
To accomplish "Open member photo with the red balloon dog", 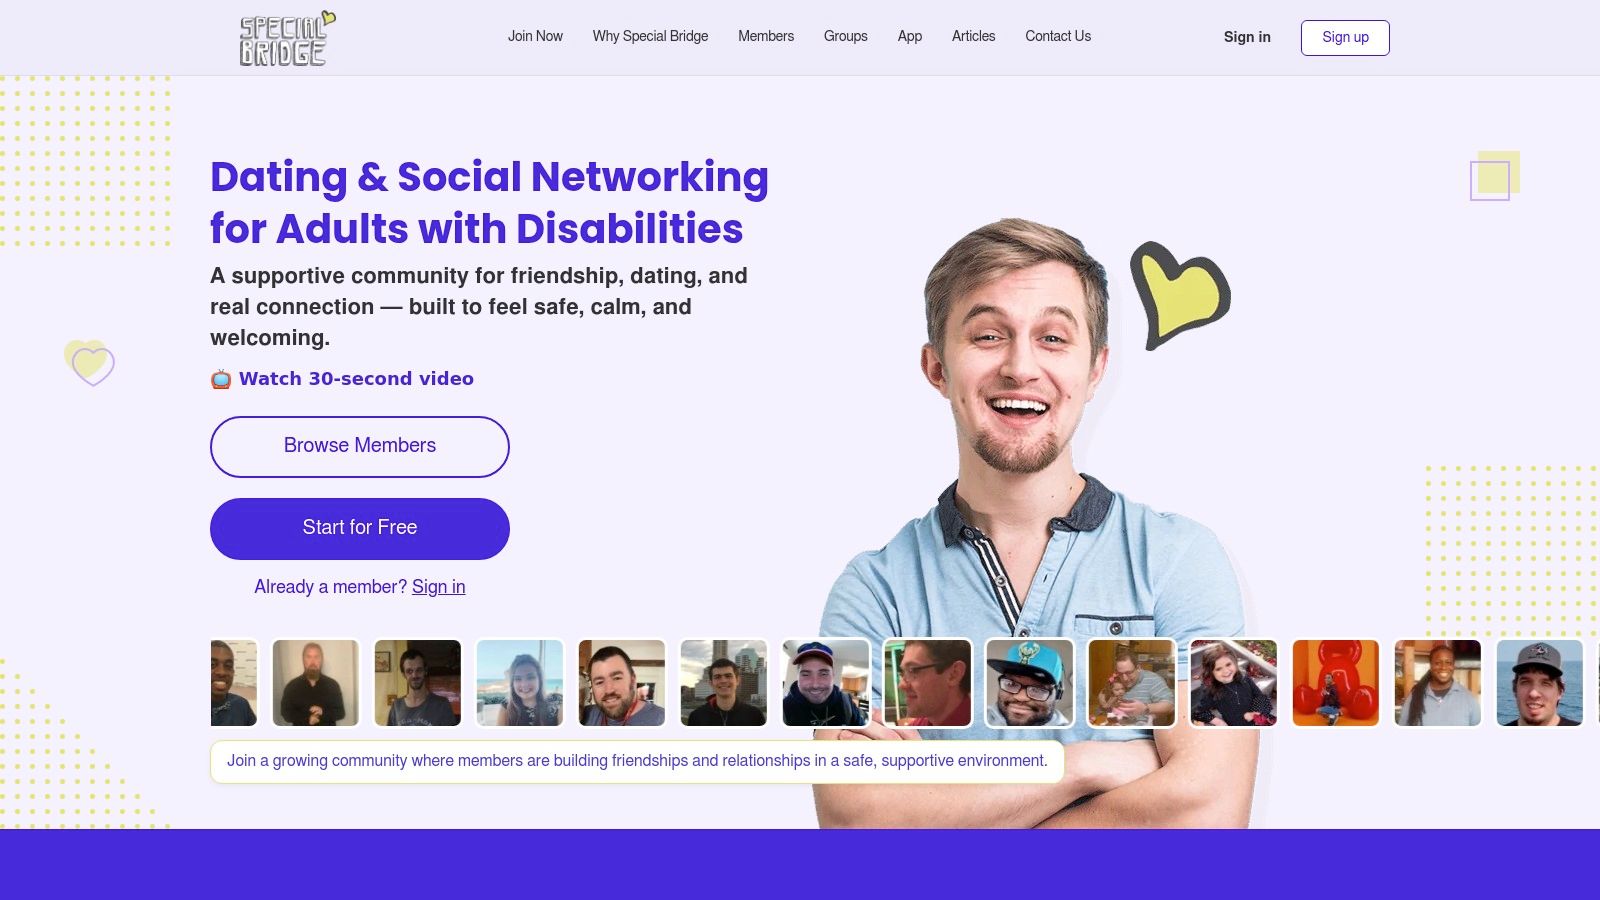I will pyautogui.click(x=1335, y=683).
